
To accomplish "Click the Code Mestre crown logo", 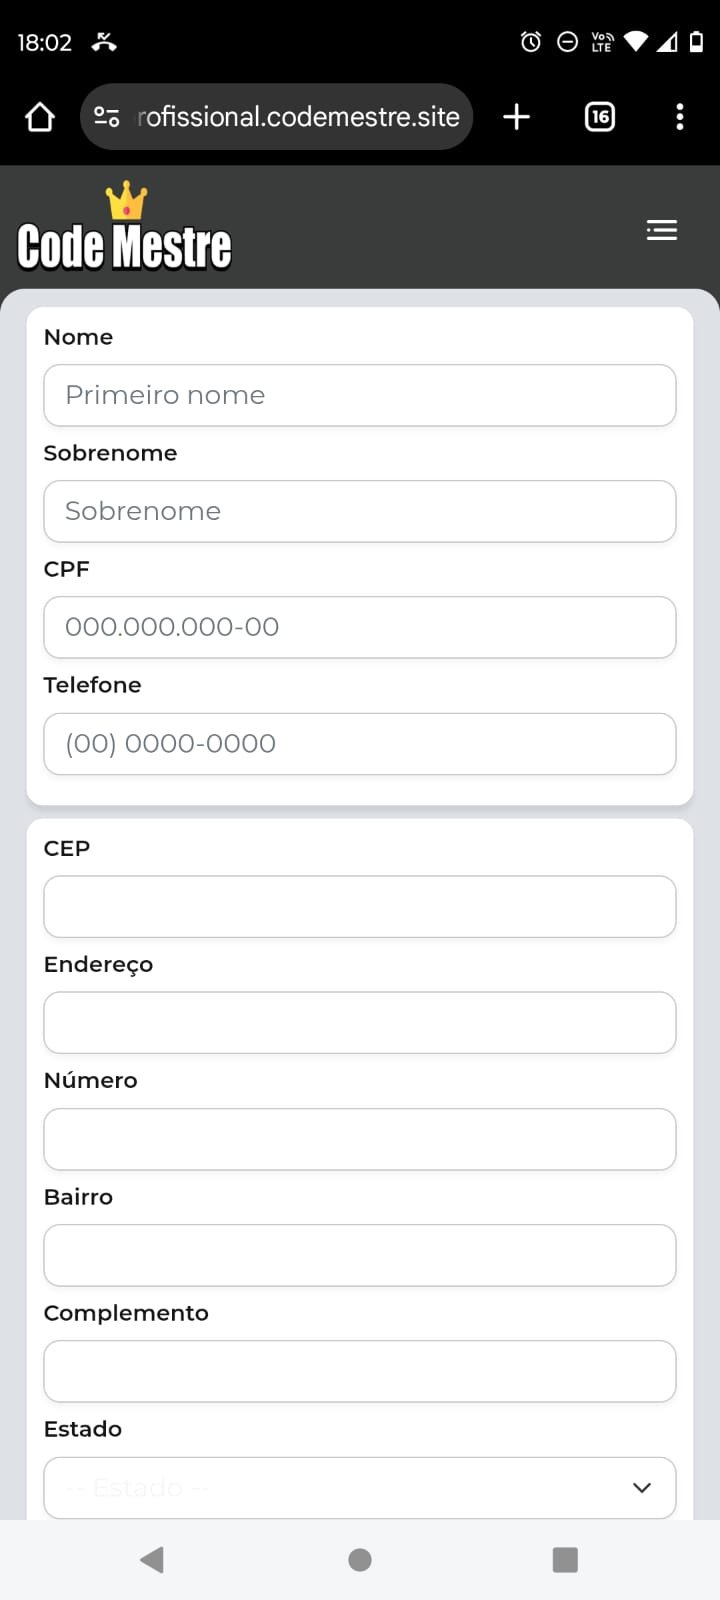I will tap(124, 230).
